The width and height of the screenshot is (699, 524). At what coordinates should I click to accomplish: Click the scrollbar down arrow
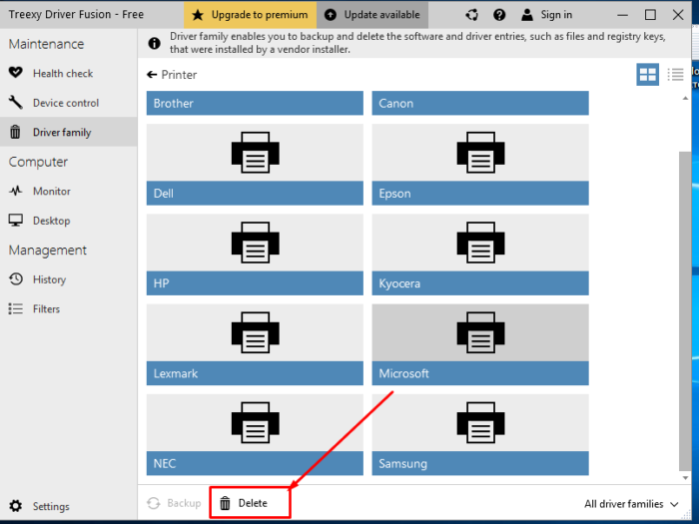tap(685, 478)
